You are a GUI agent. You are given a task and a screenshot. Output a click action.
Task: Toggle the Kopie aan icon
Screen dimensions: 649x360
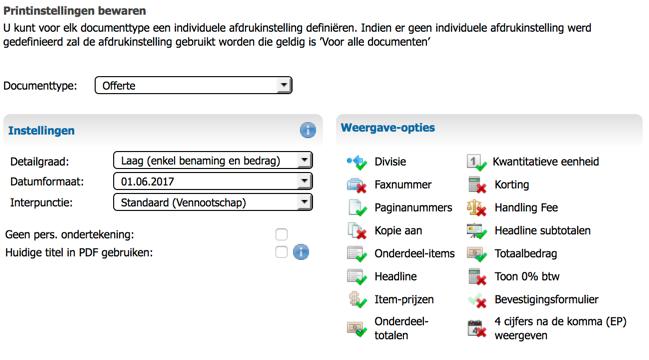pyautogui.click(x=357, y=231)
